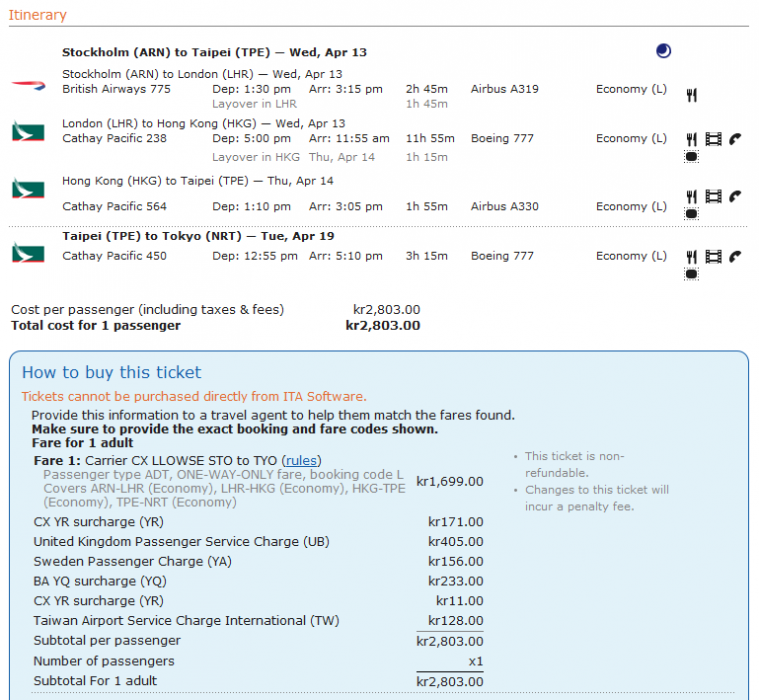
Task: Open the fare rules link in Fare 1
Action: [301, 460]
